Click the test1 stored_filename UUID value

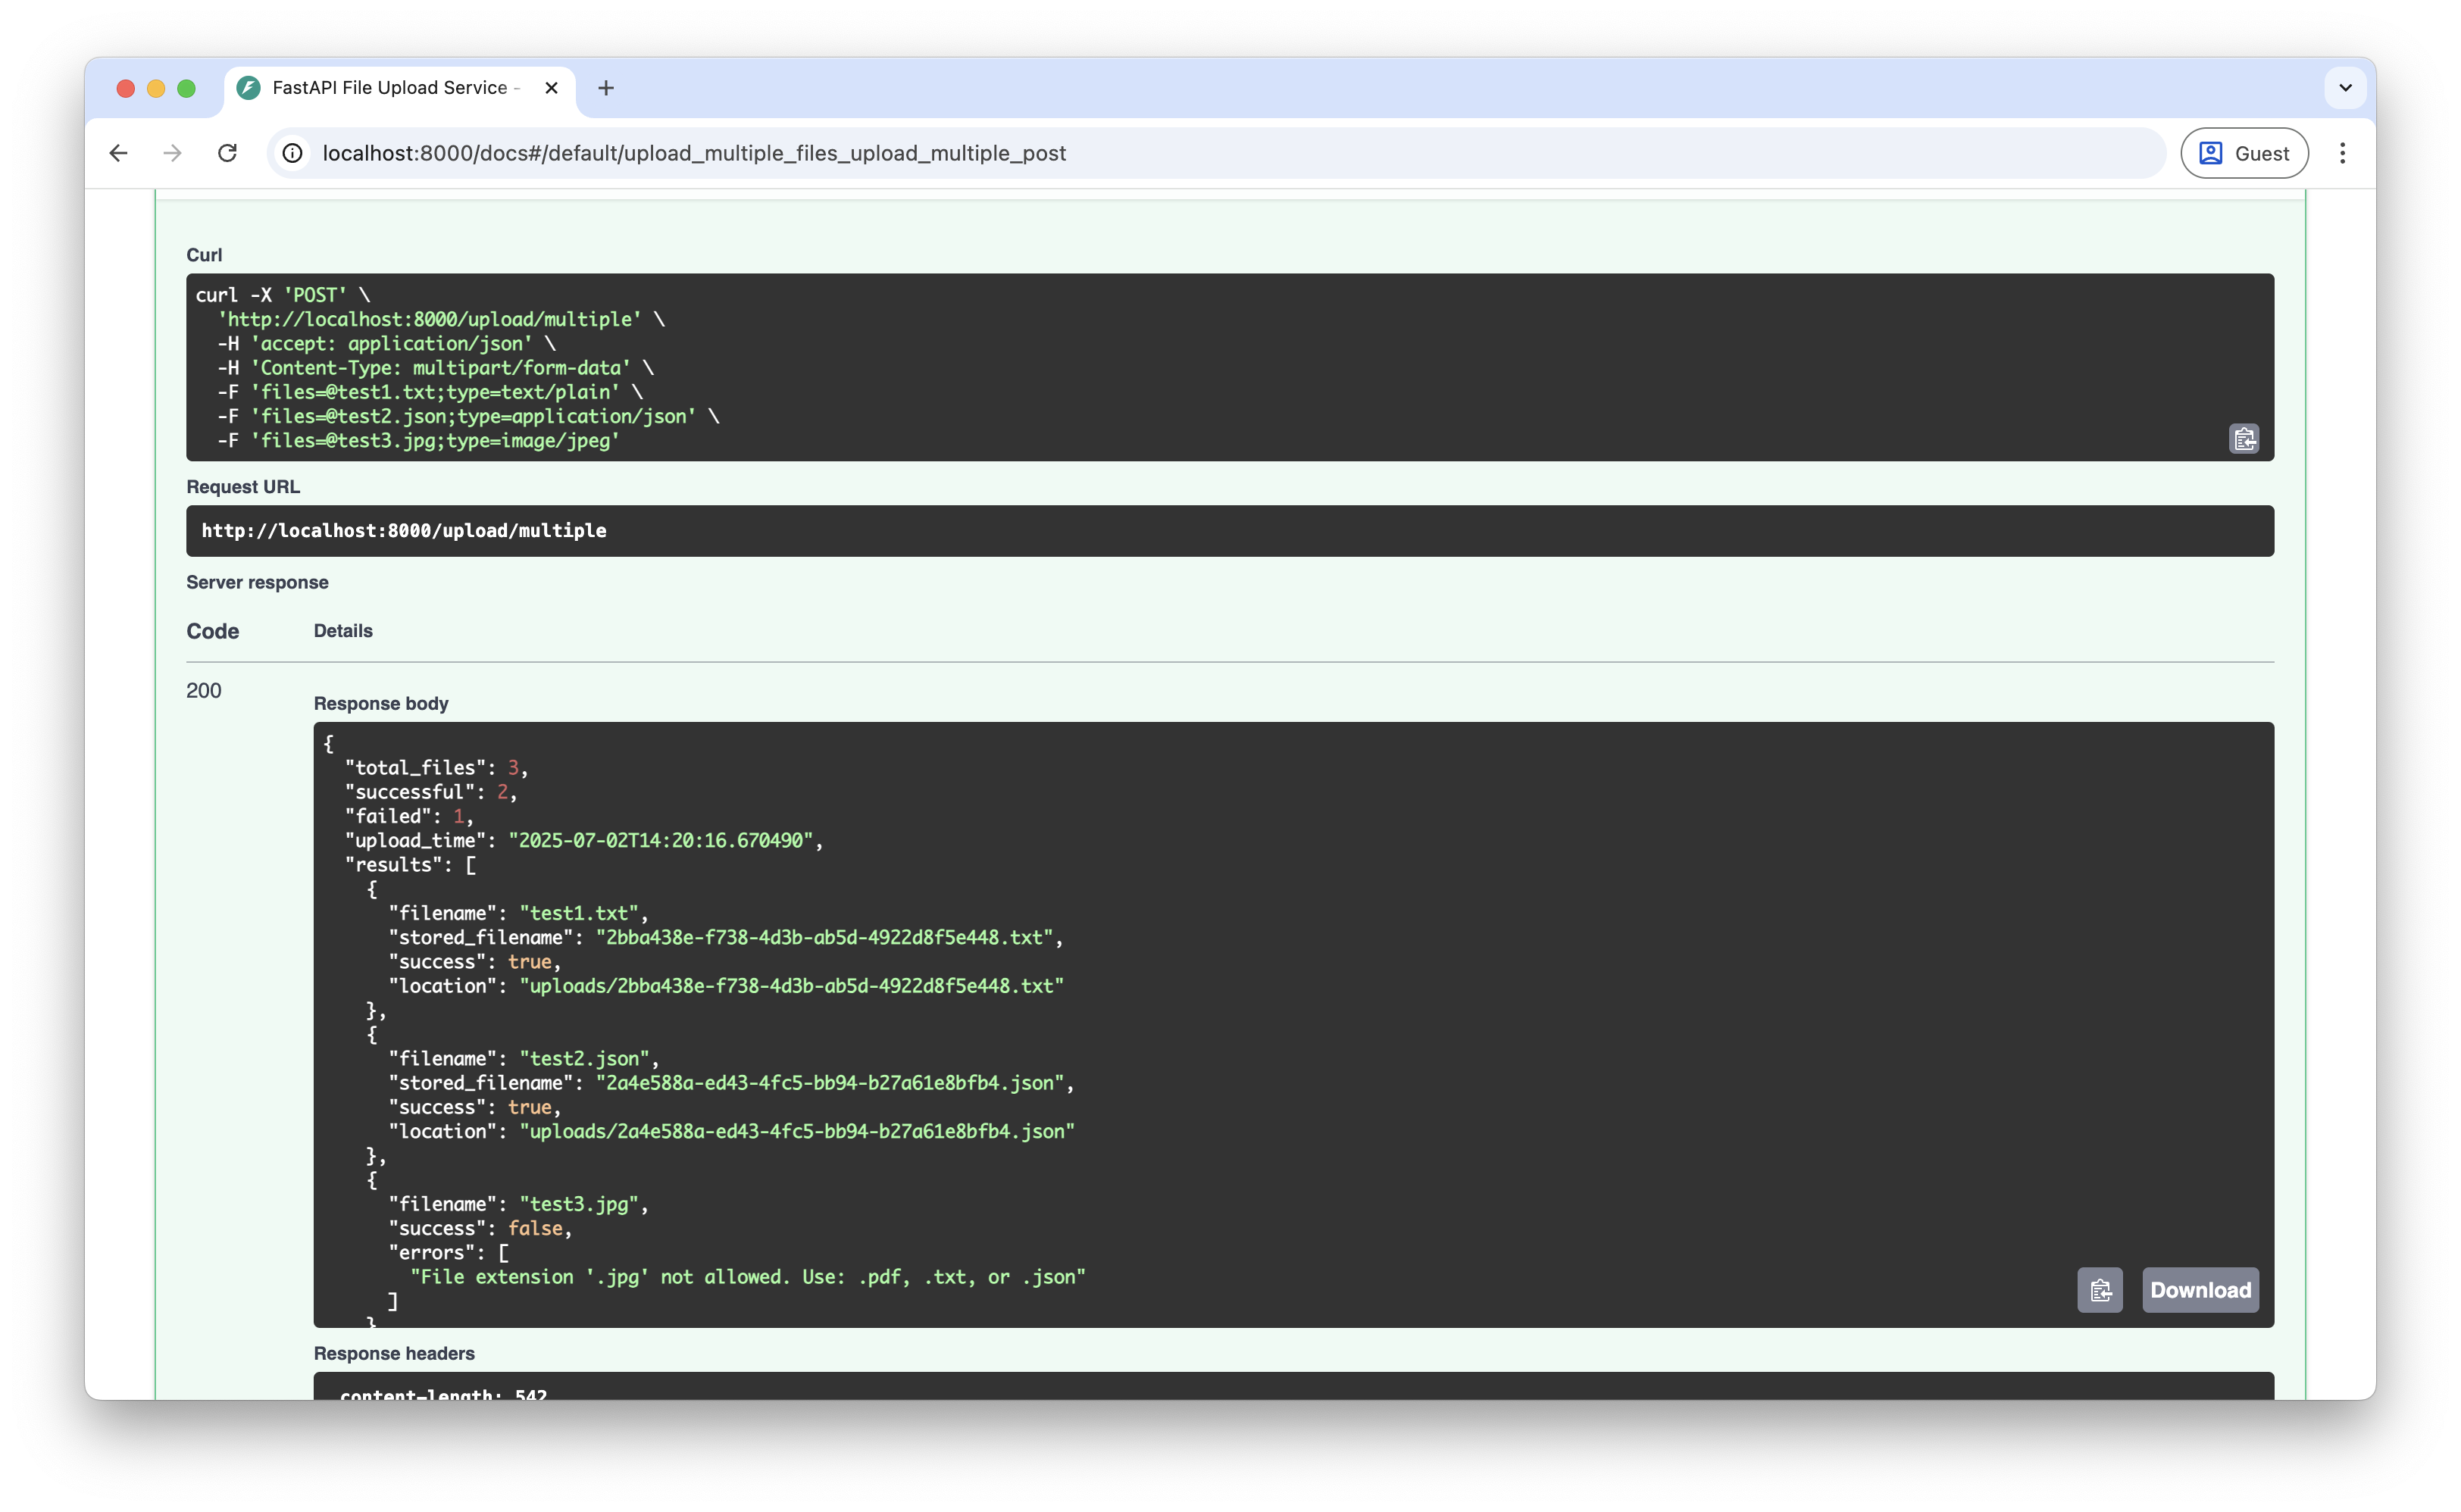click(824, 938)
